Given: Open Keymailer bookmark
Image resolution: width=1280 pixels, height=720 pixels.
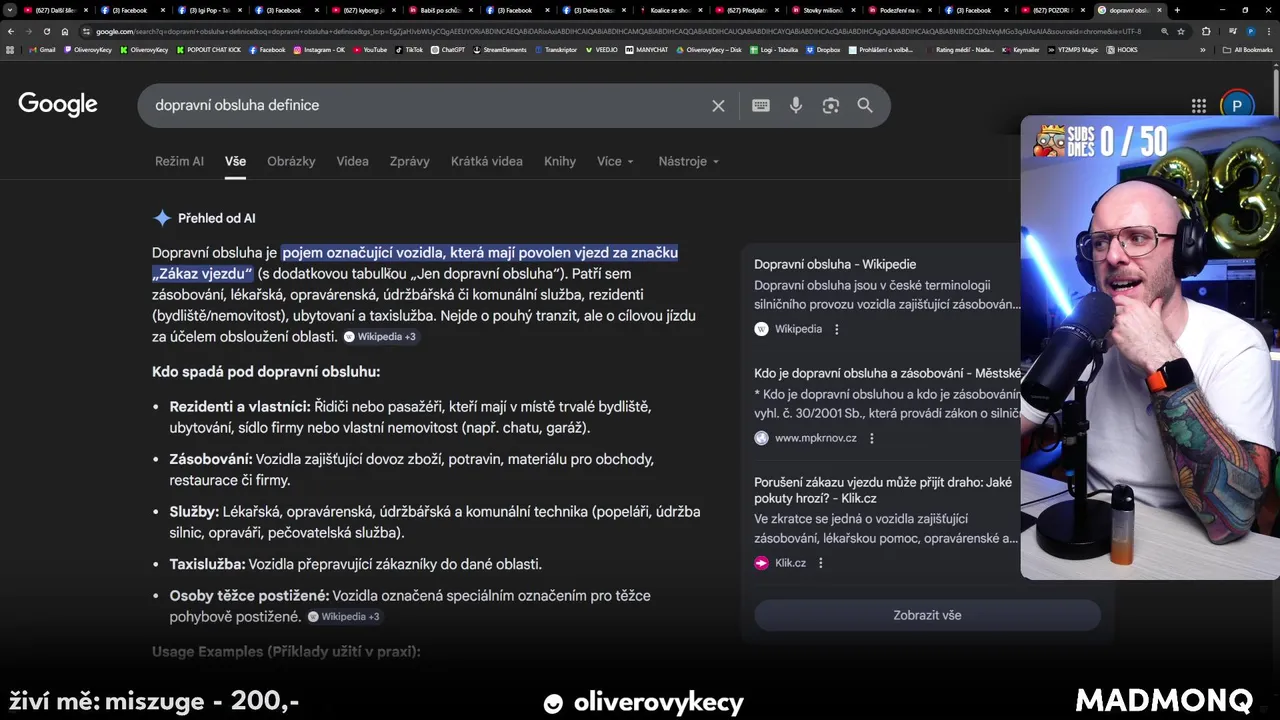Looking at the screenshot, I should tap(1021, 50).
